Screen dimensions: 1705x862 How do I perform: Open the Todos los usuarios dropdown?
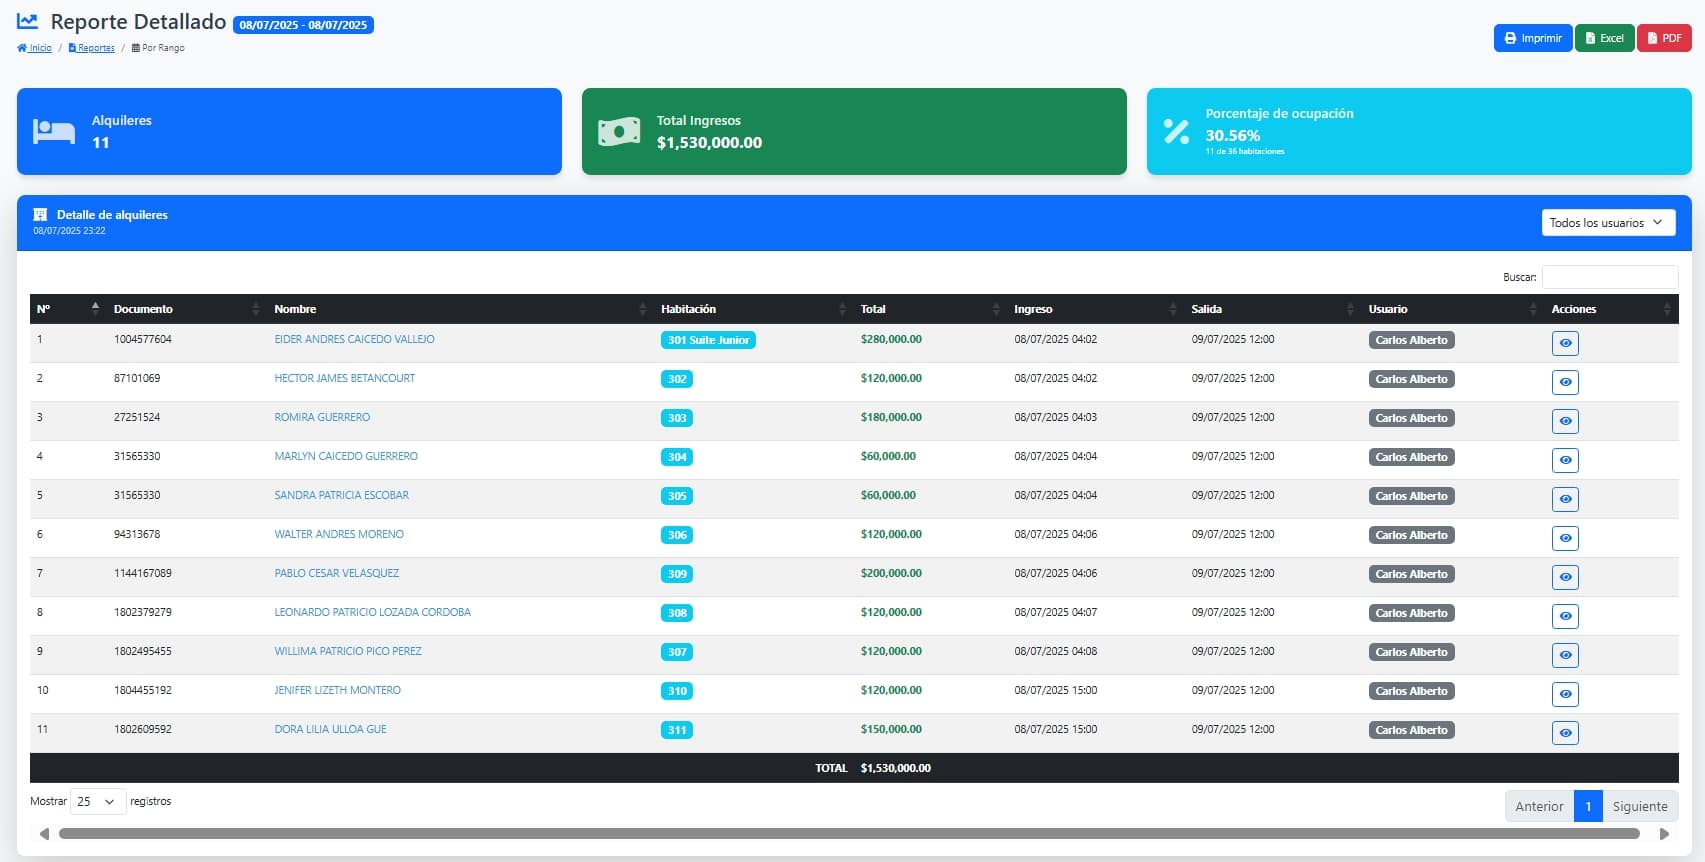(1607, 223)
